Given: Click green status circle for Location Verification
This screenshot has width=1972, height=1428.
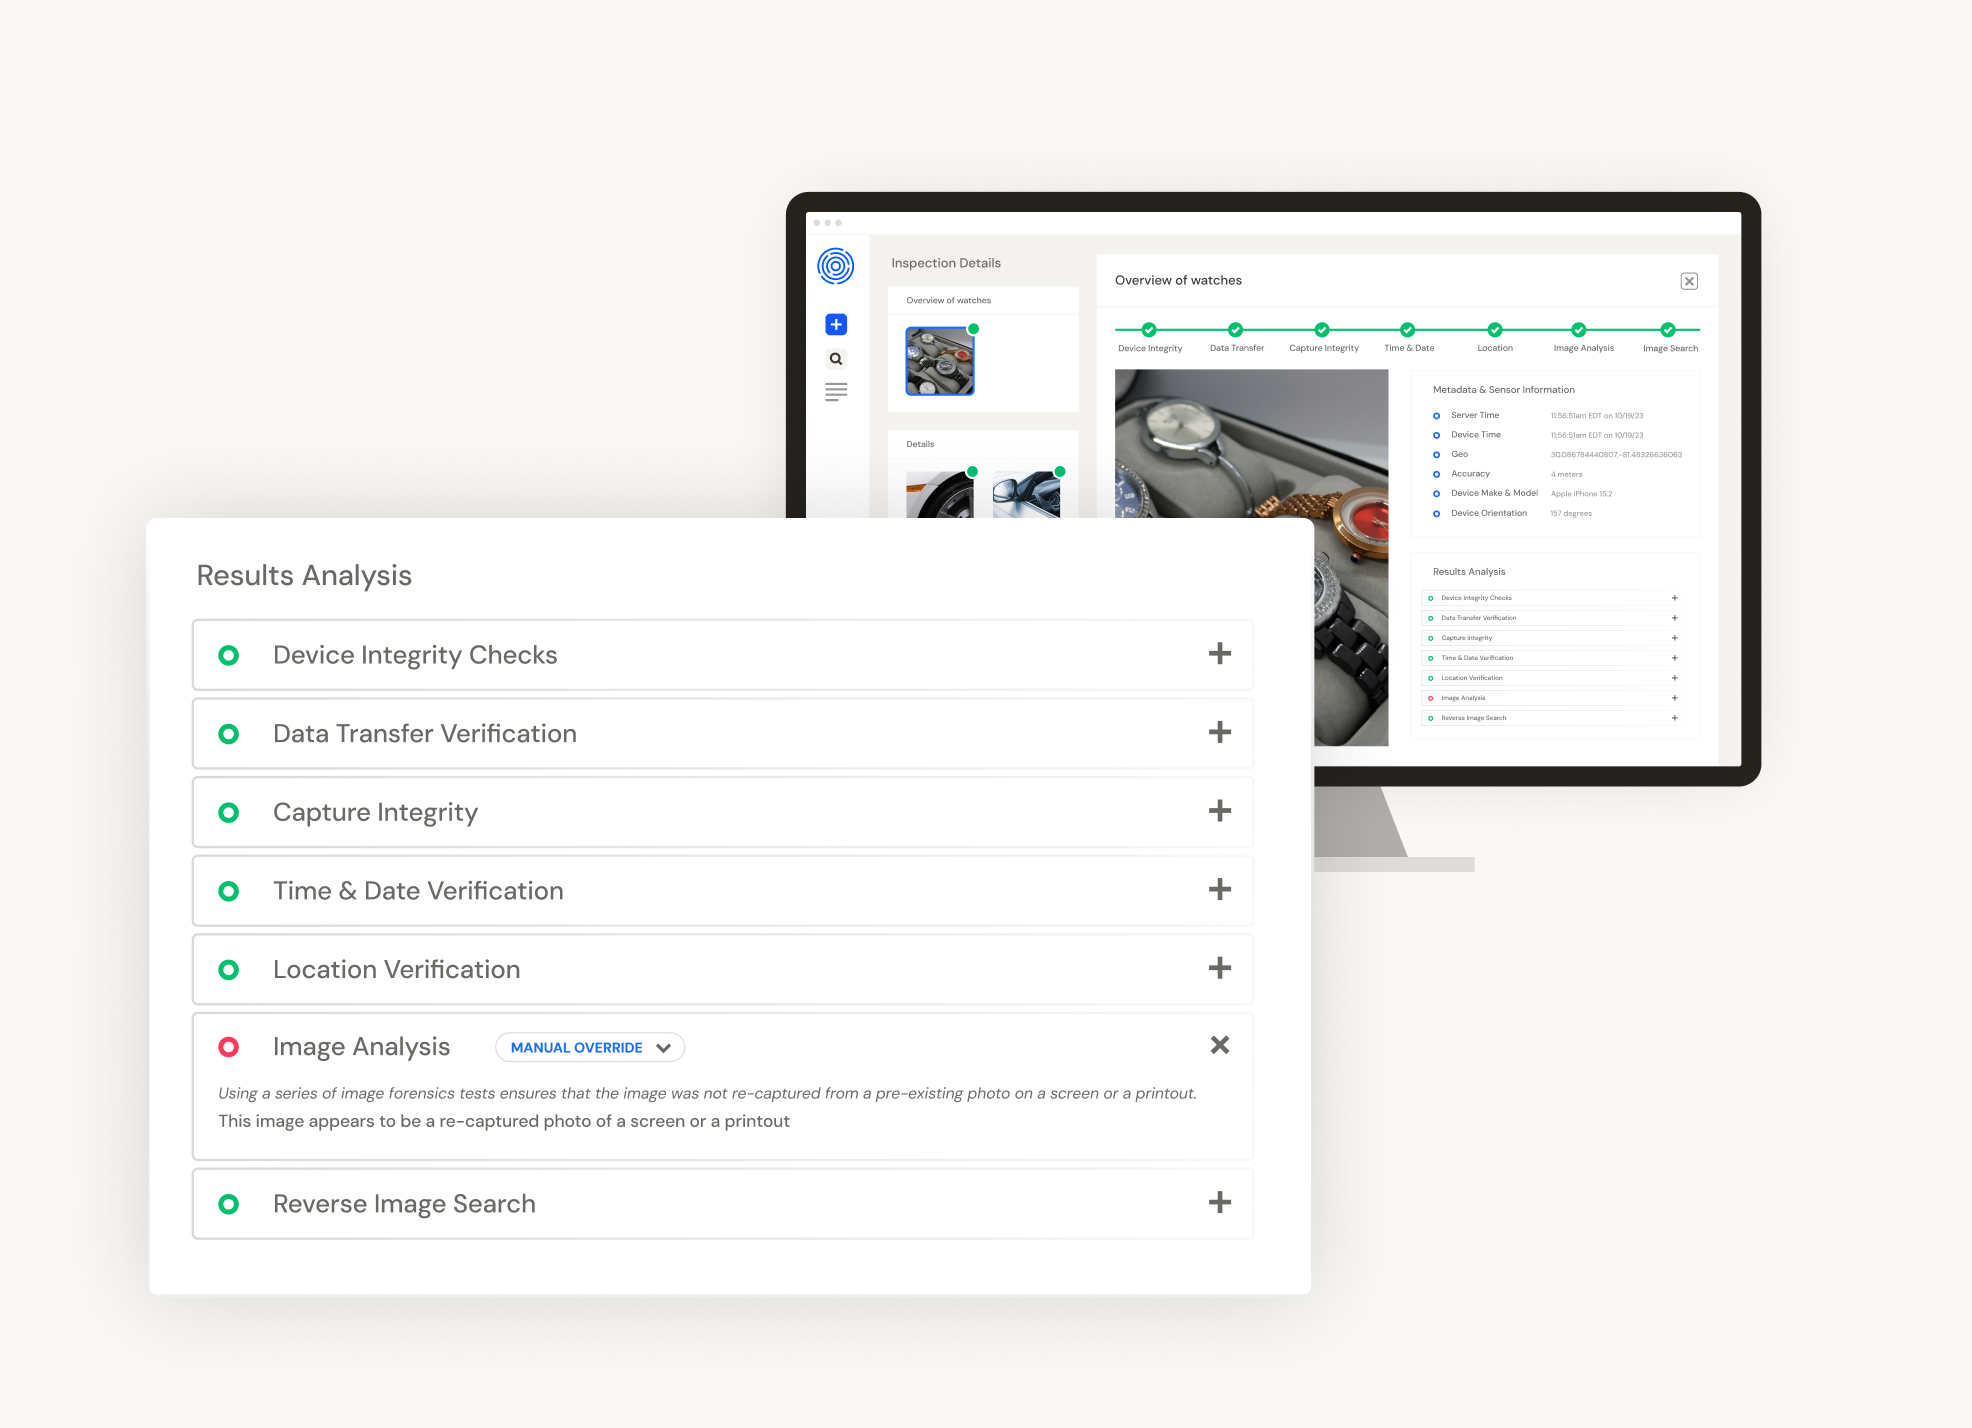Looking at the screenshot, I should 229,970.
